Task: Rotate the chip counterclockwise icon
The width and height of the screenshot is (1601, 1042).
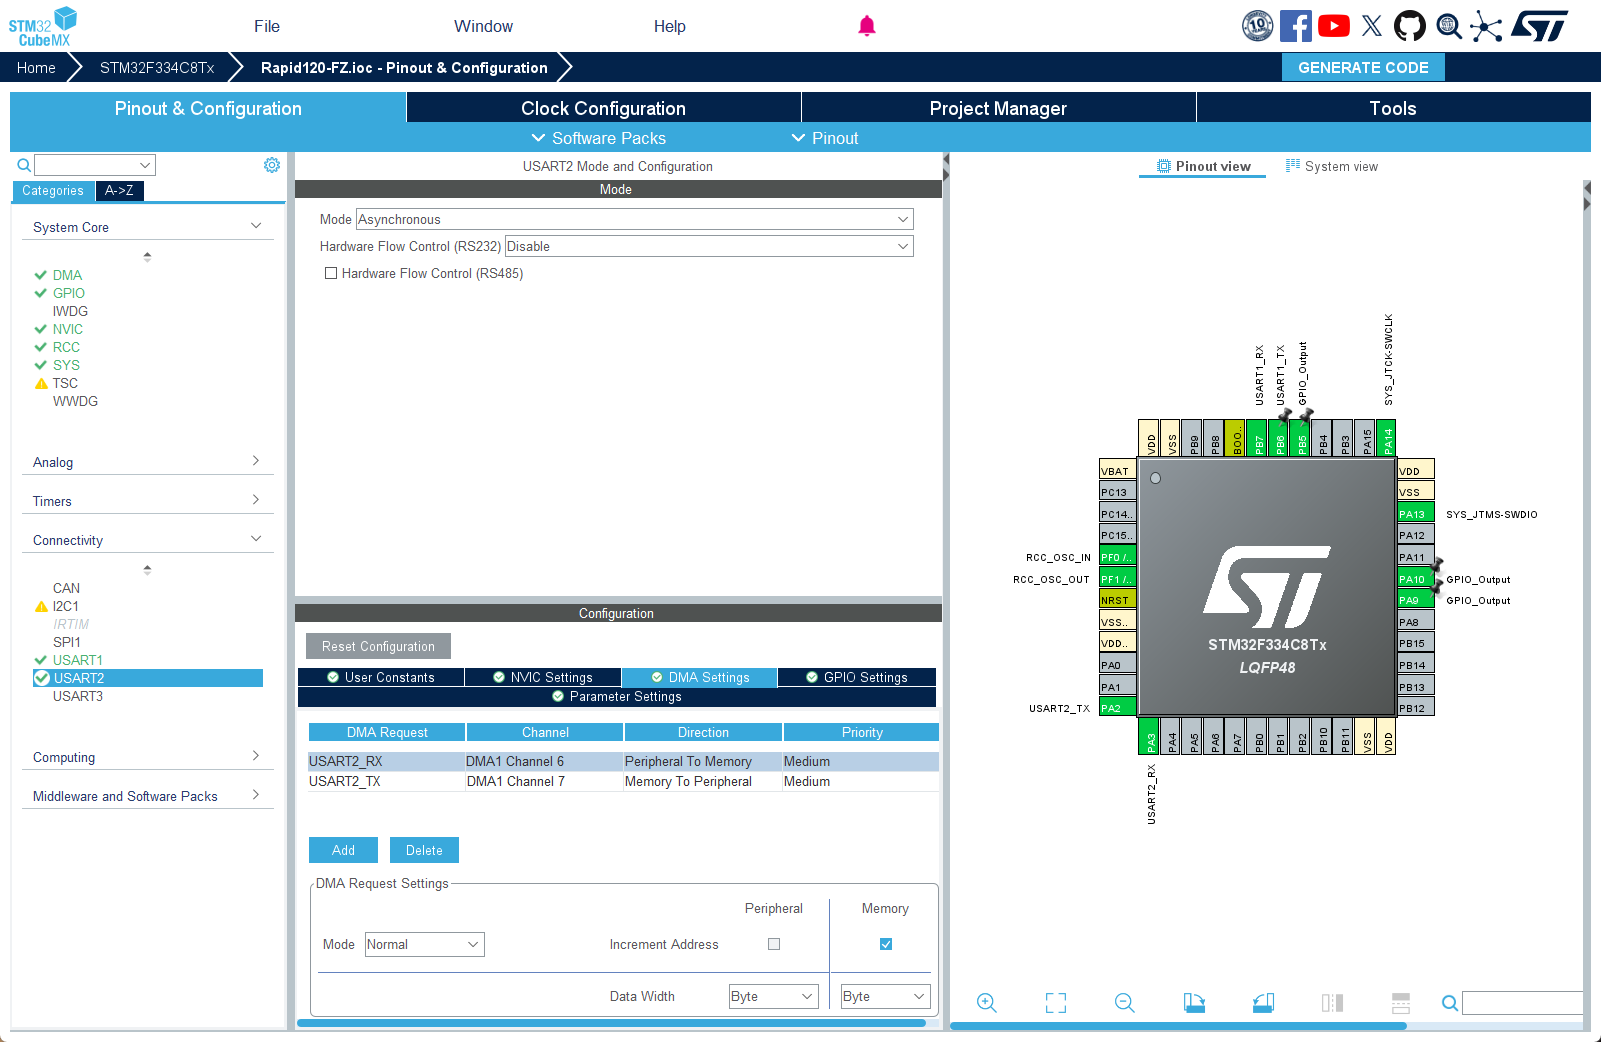Action: point(1263,1003)
